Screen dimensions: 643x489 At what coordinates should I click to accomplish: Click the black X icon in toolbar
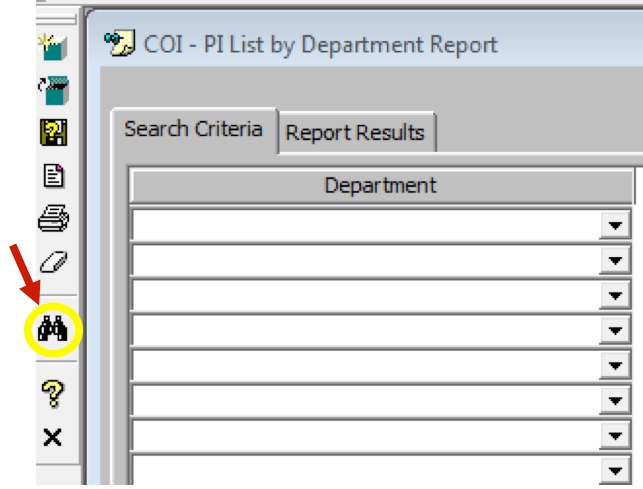click(x=52, y=437)
